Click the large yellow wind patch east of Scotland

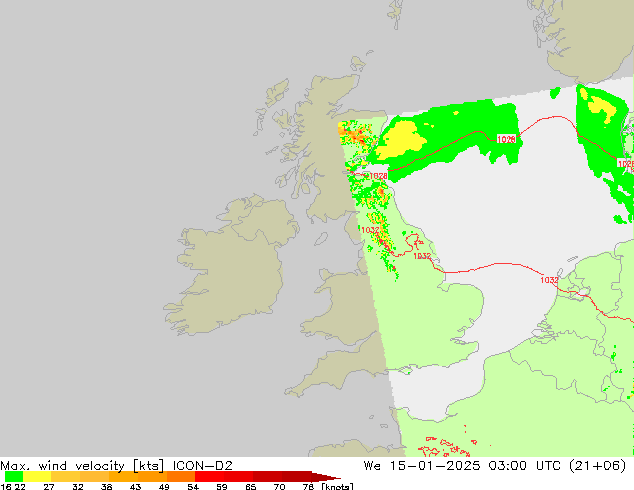click(x=402, y=139)
